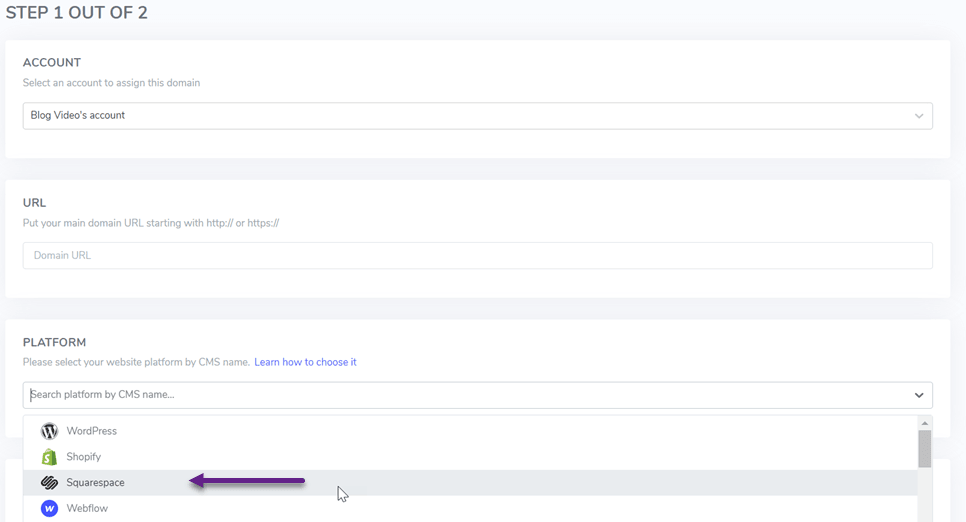Viewport: 966px width, 522px height.
Task: Open the Learn how to choose it link
Action: tap(305, 362)
